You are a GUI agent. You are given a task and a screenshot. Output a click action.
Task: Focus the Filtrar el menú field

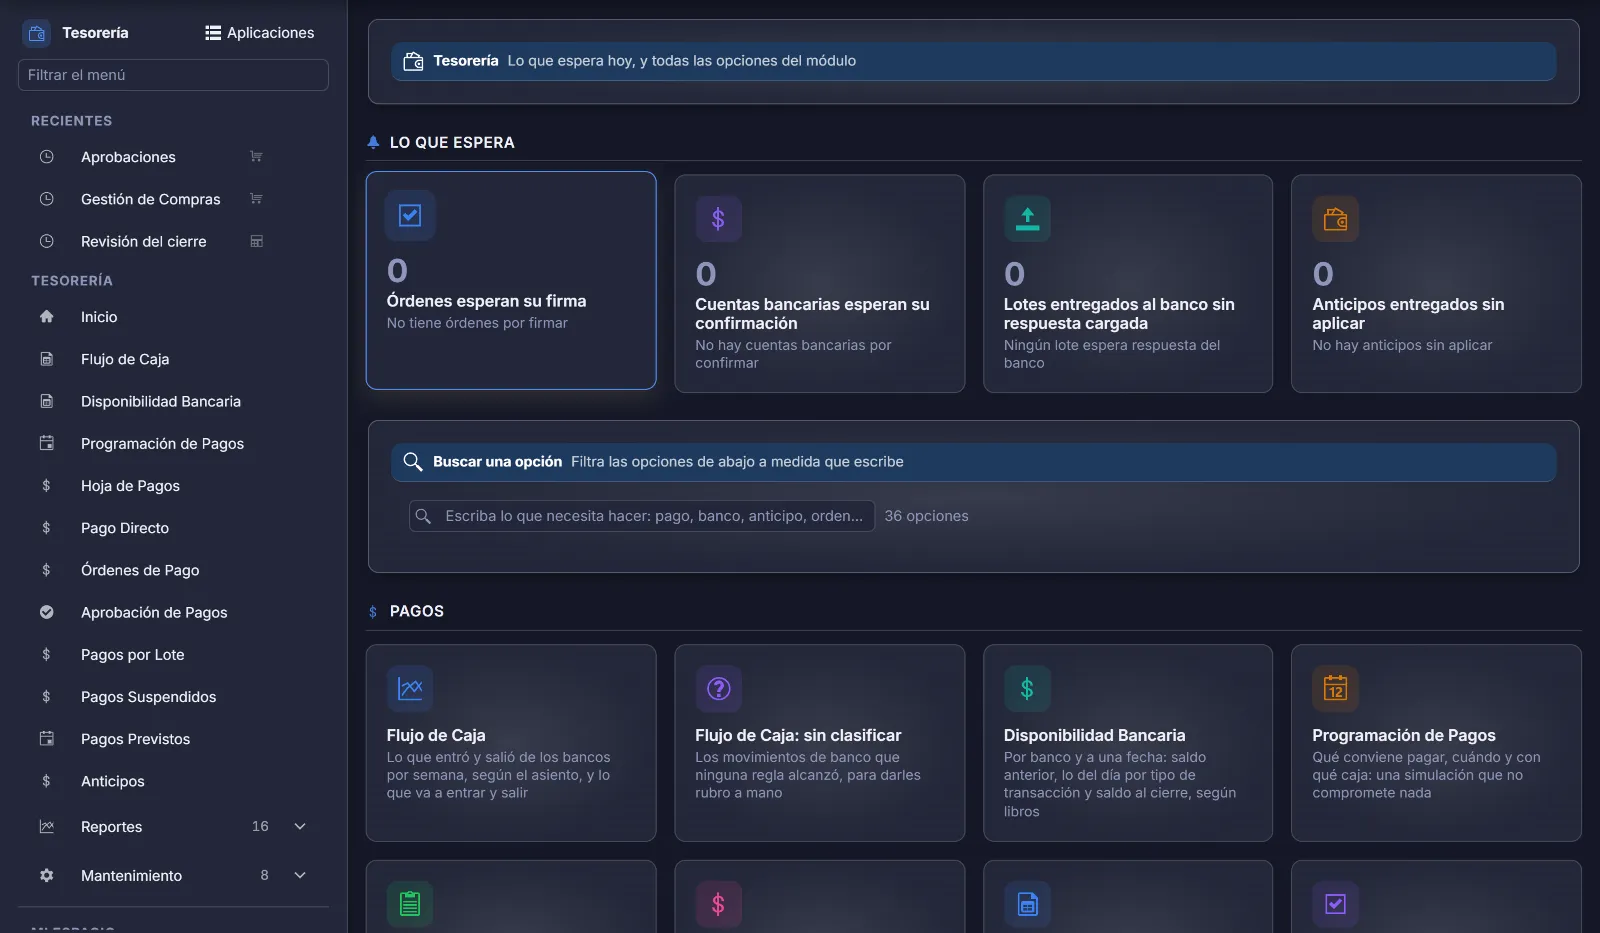[x=173, y=75]
